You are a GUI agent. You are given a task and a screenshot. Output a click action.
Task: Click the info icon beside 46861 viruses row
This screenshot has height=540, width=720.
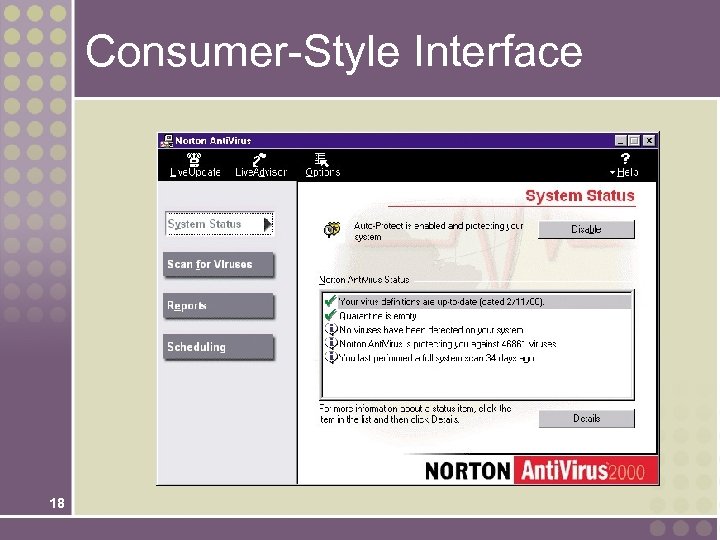[331, 343]
